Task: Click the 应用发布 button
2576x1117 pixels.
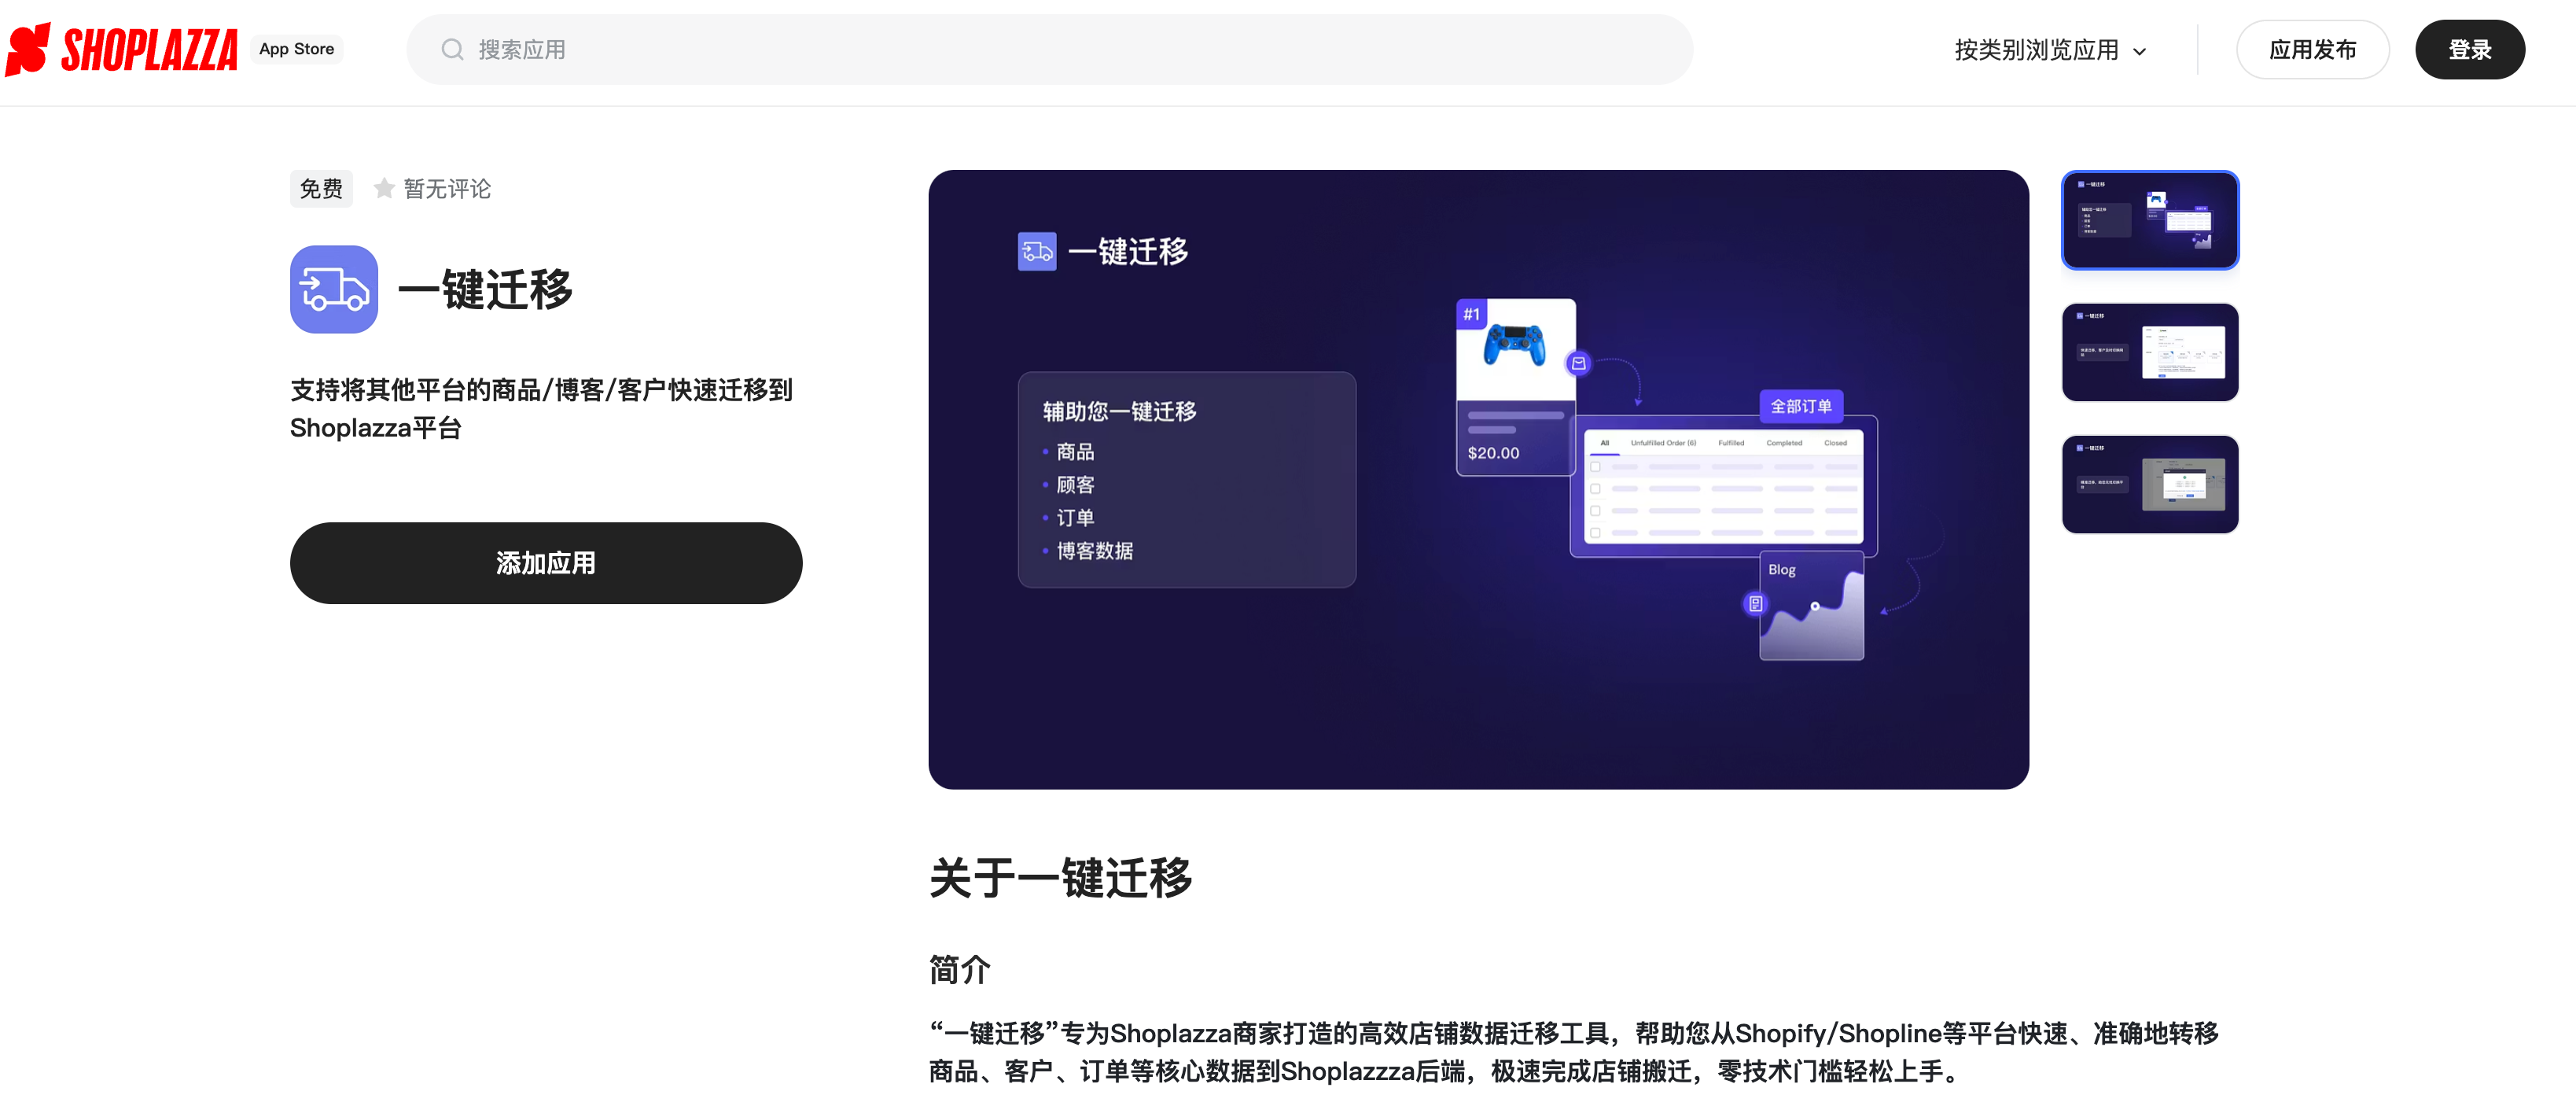Action: click(x=2312, y=50)
